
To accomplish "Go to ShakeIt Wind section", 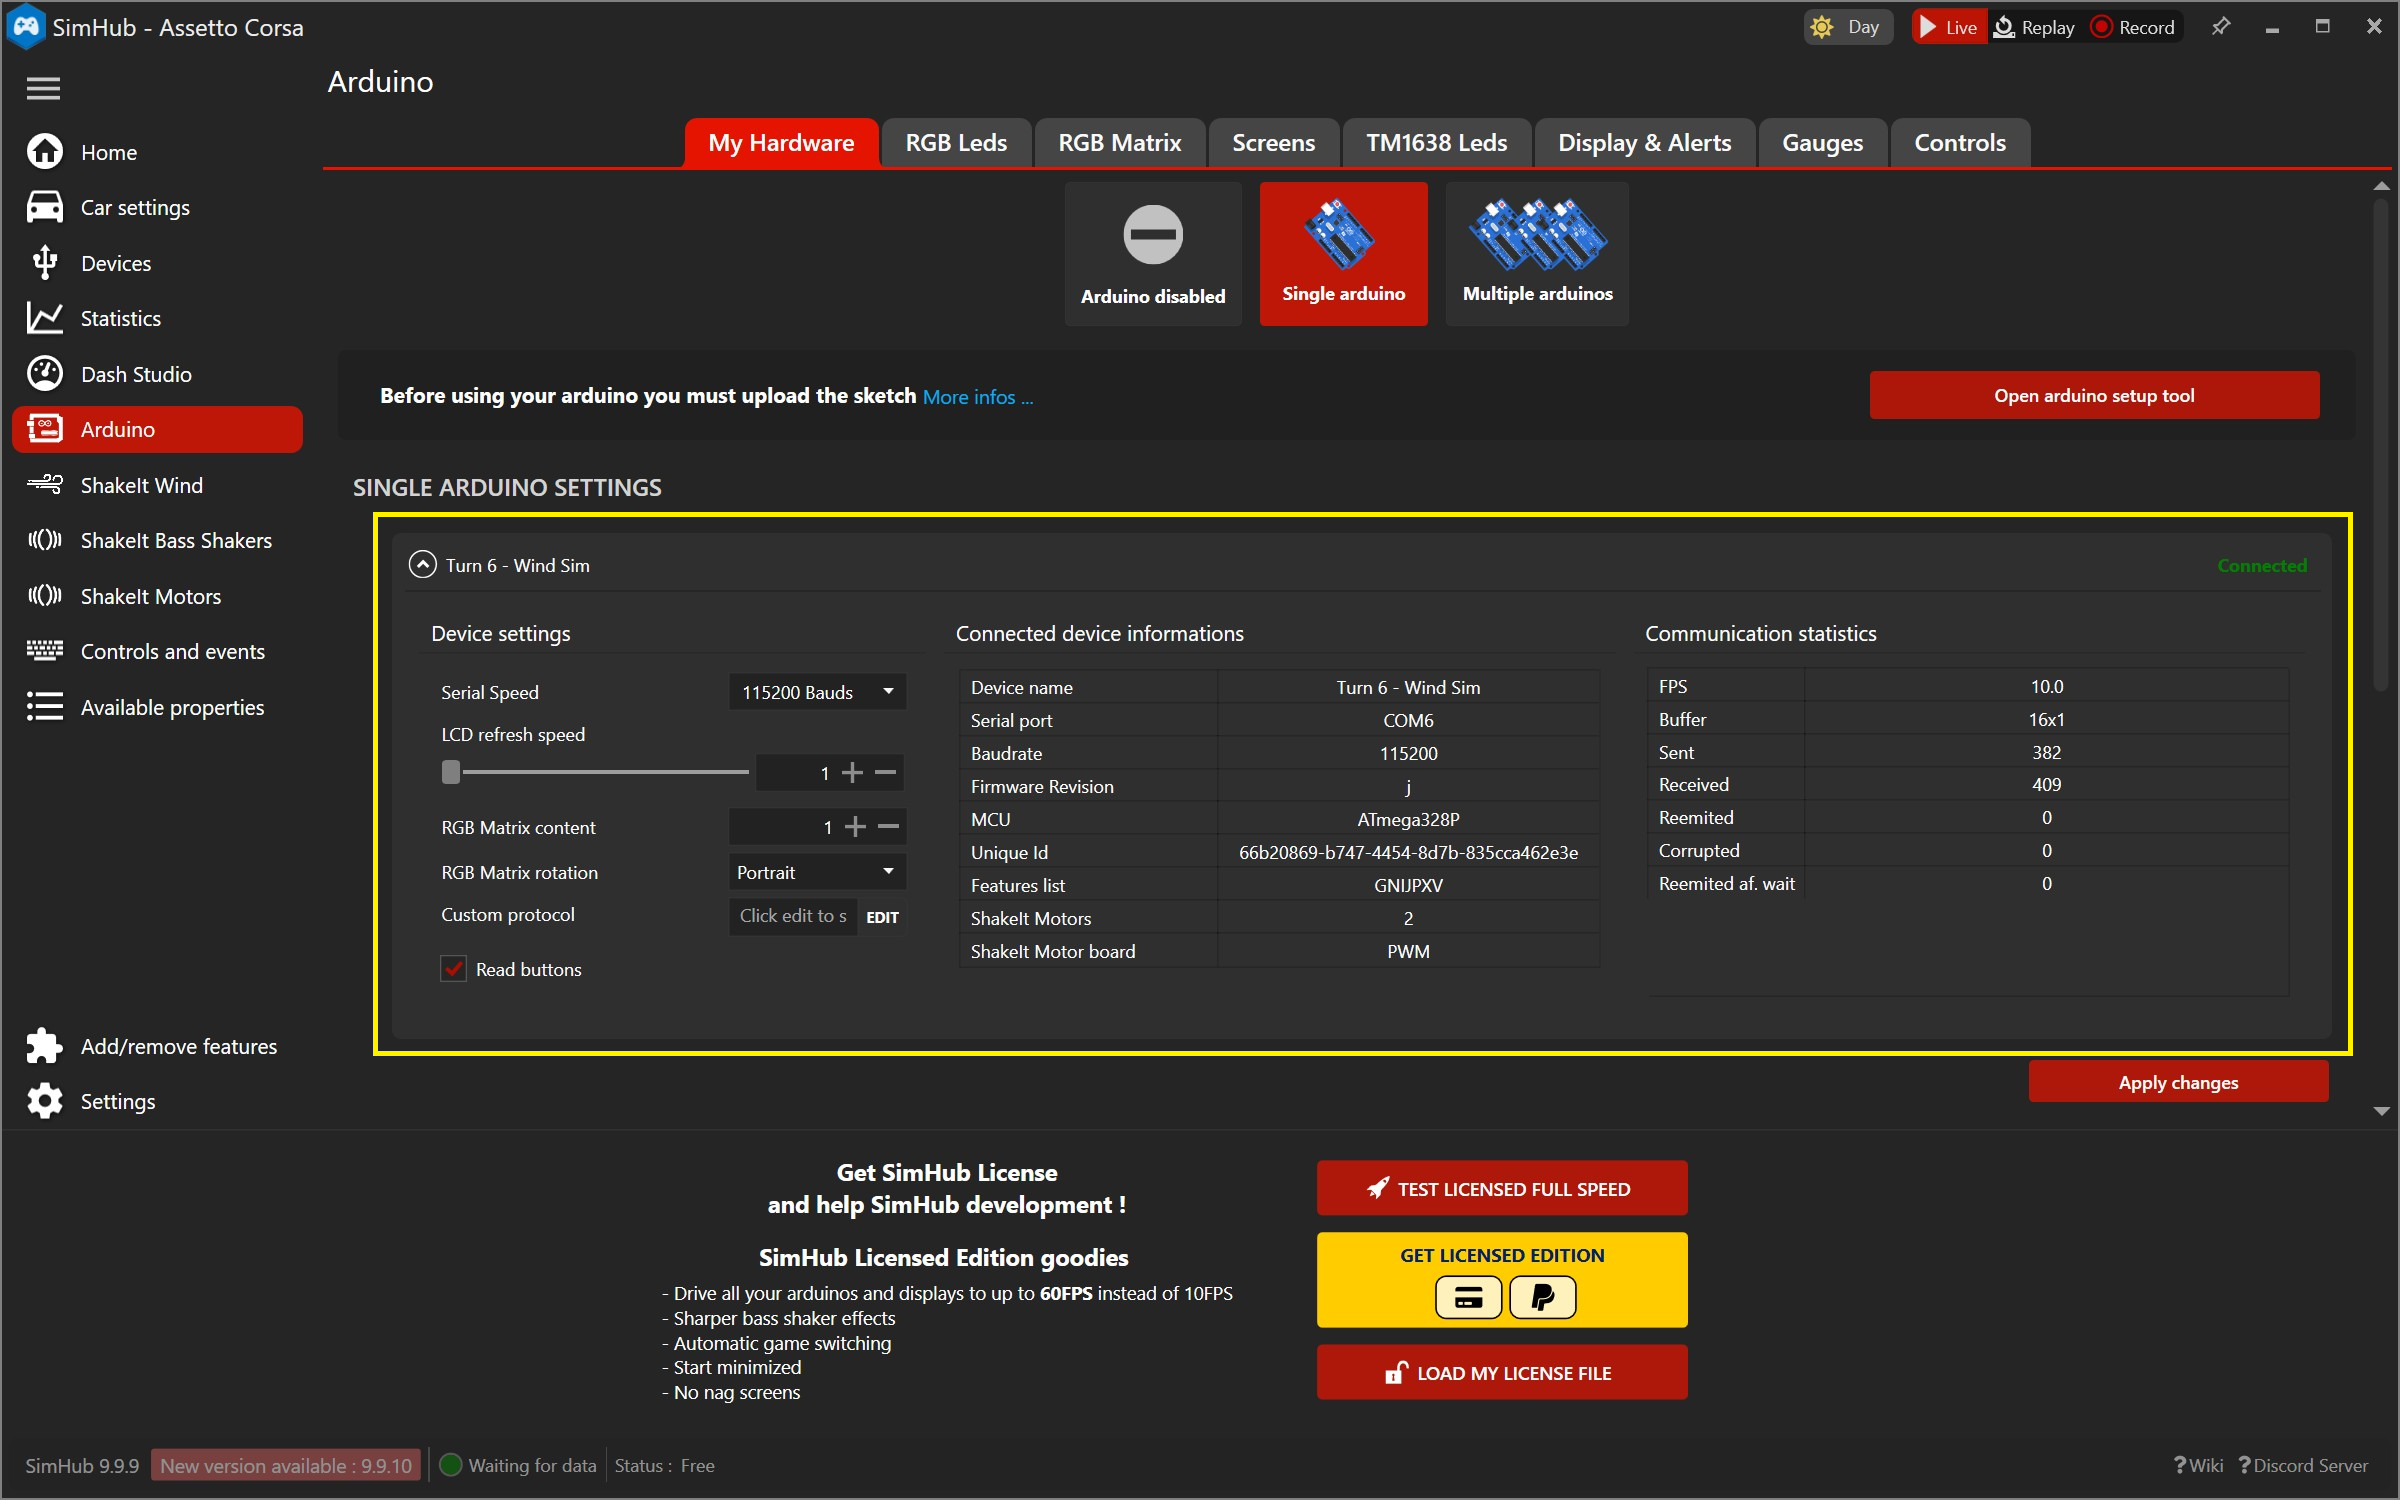I will pyautogui.click(x=141, y=485).
